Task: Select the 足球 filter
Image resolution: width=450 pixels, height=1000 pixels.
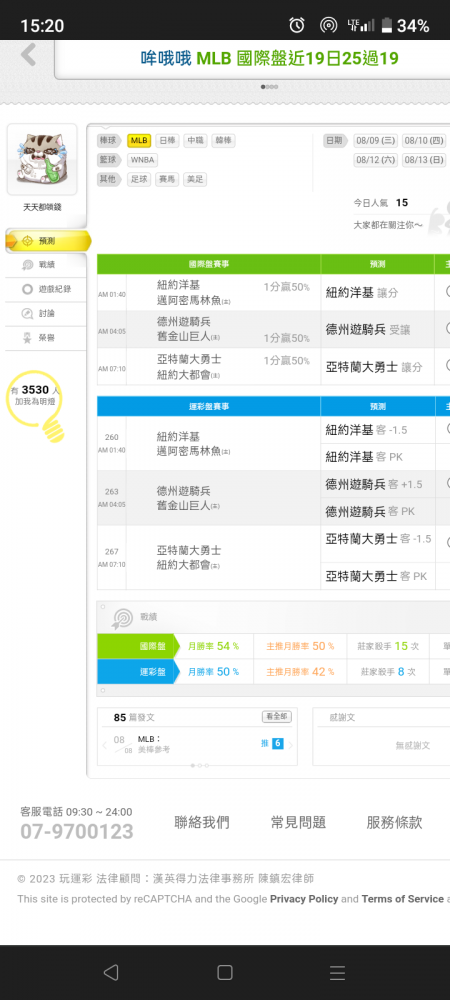Action: pos(139,179)
